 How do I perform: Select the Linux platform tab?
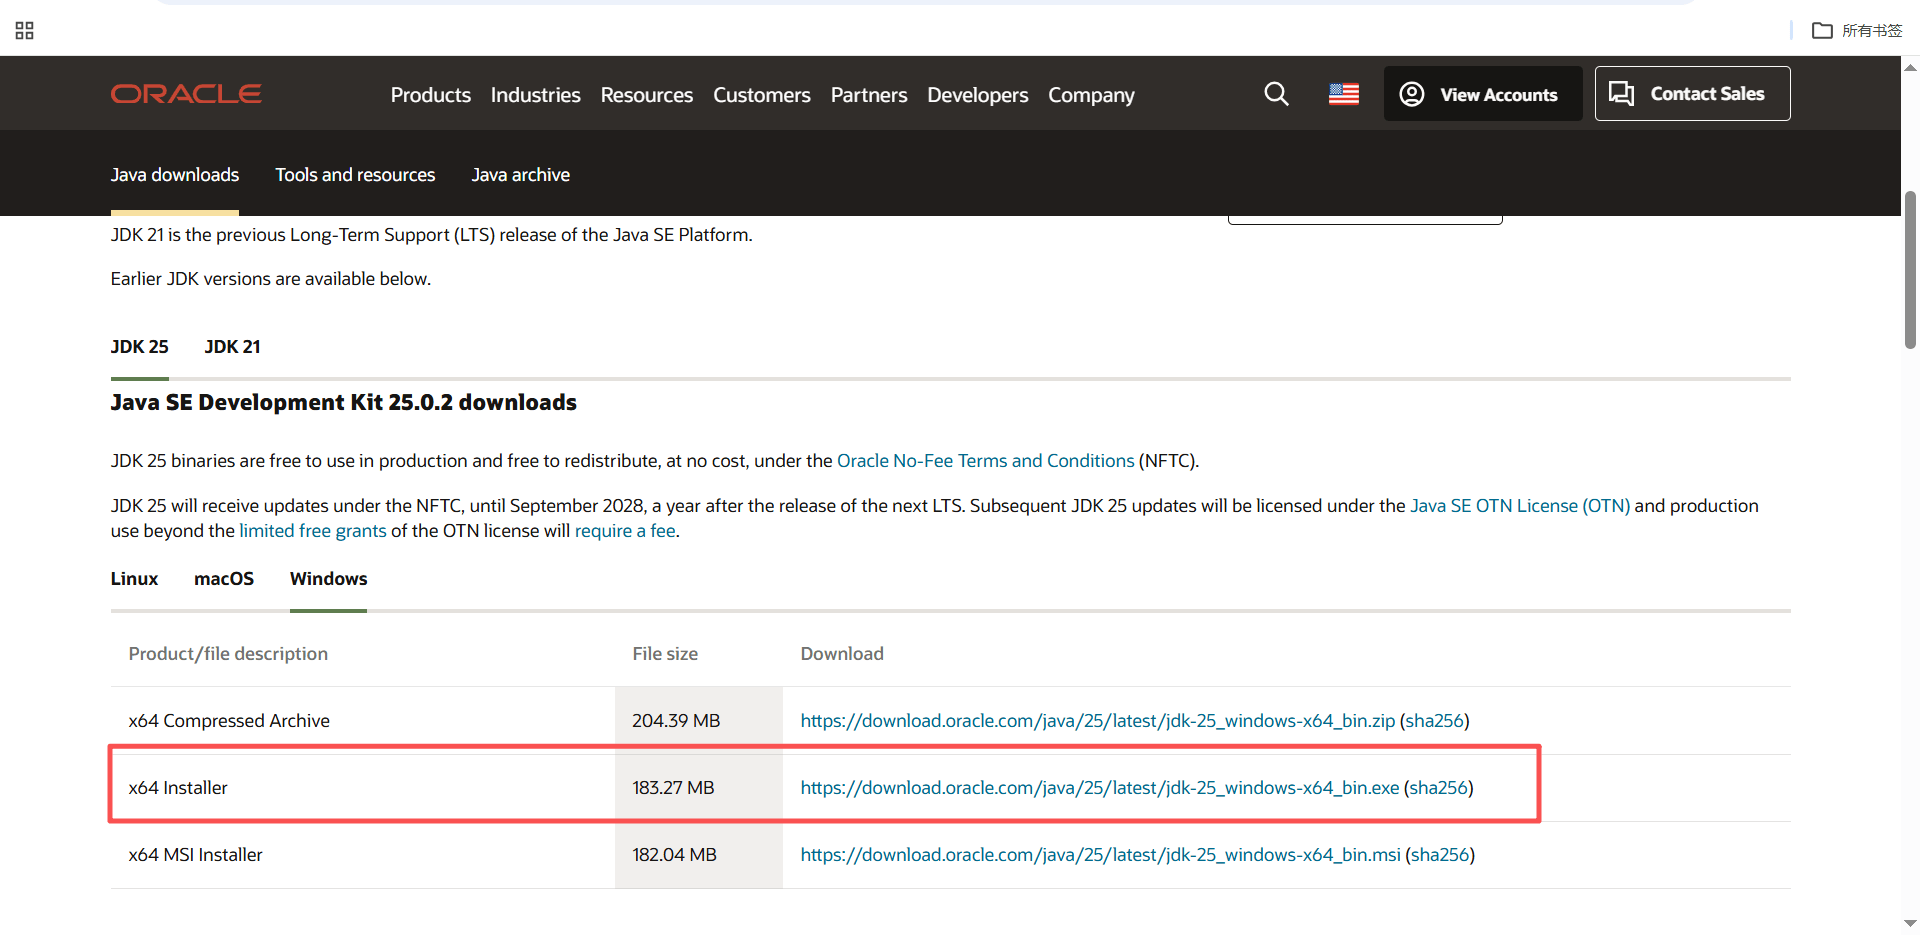tap(135, 579)
